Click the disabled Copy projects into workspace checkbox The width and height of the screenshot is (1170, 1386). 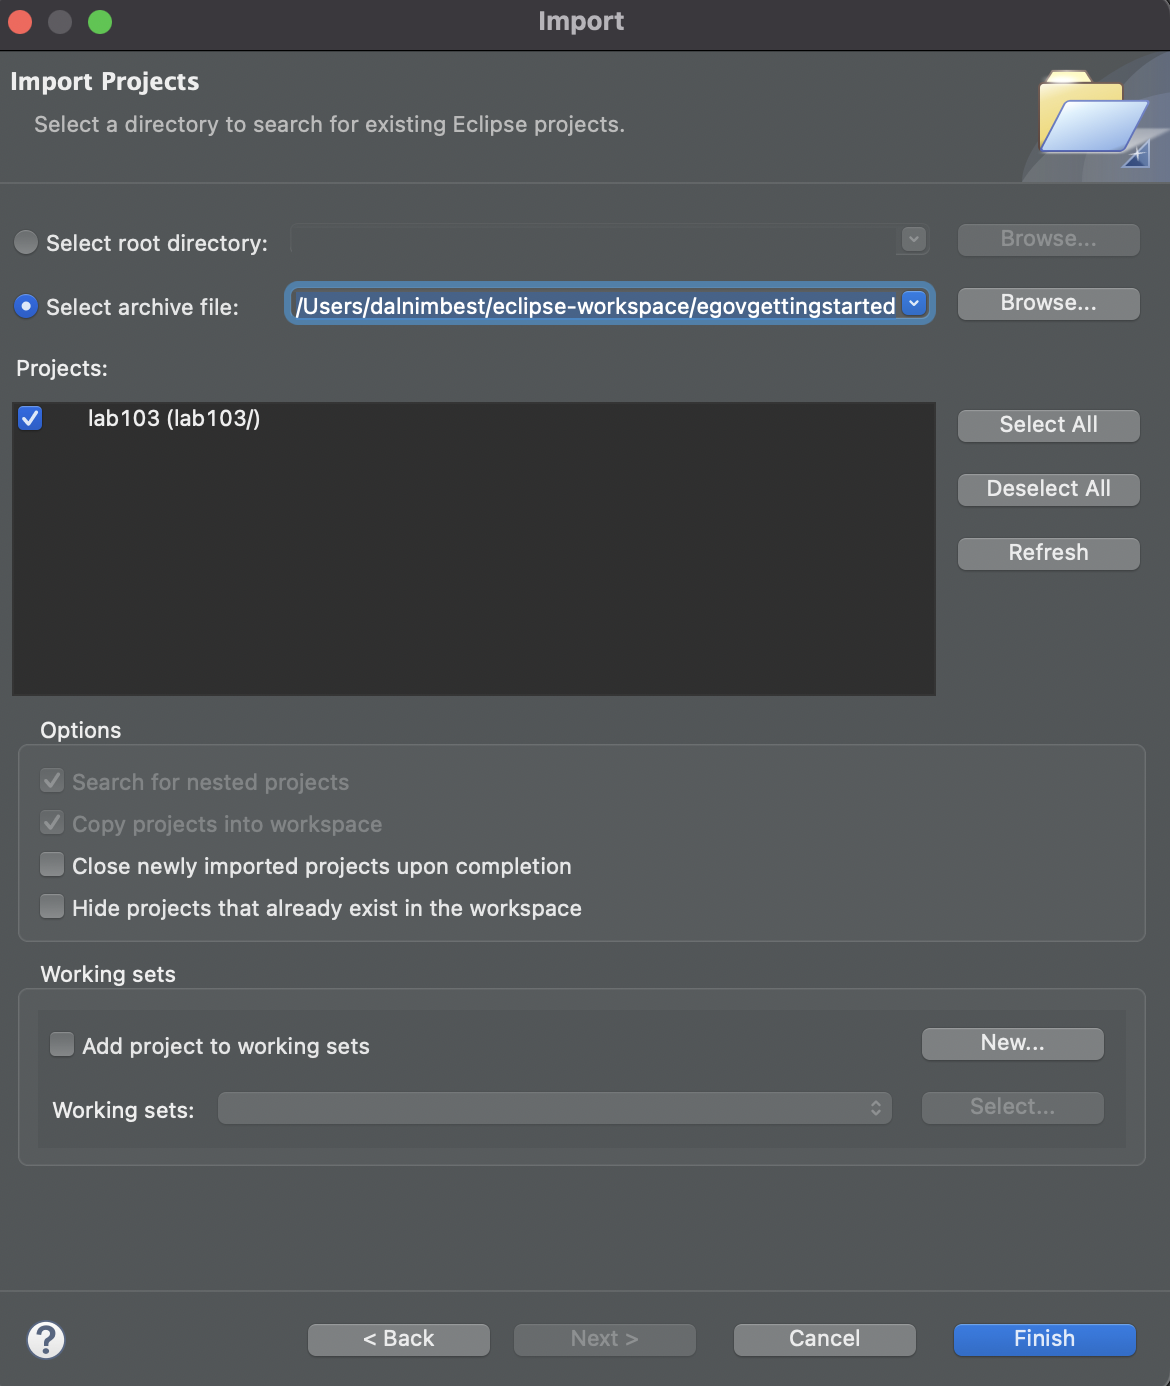point(52,822)
